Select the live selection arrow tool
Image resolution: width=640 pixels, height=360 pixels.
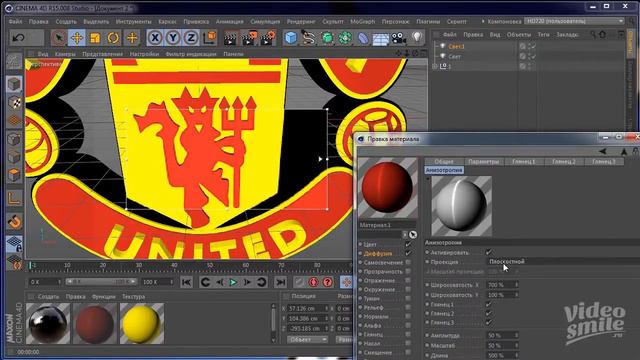pos(59,38)
